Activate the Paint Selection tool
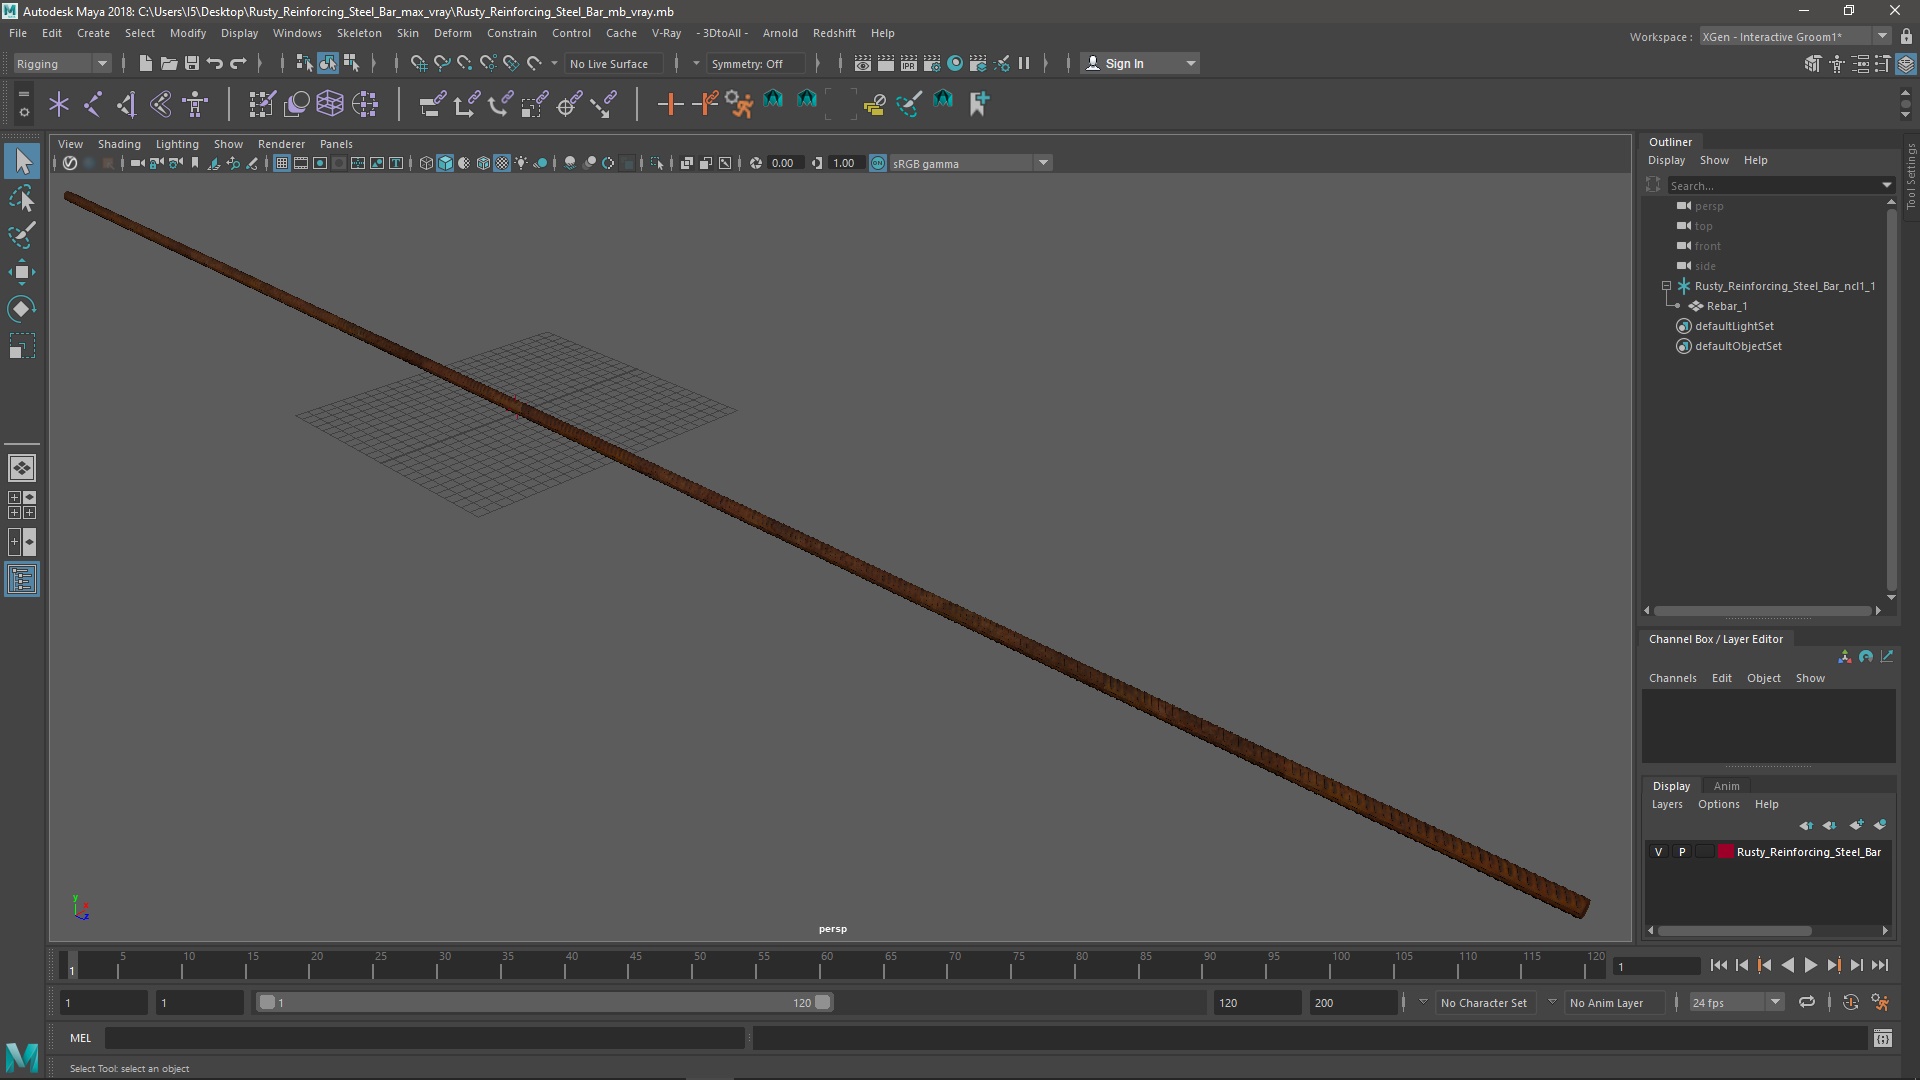The height and width of the screenshot is (1080, 1920). 22,235
